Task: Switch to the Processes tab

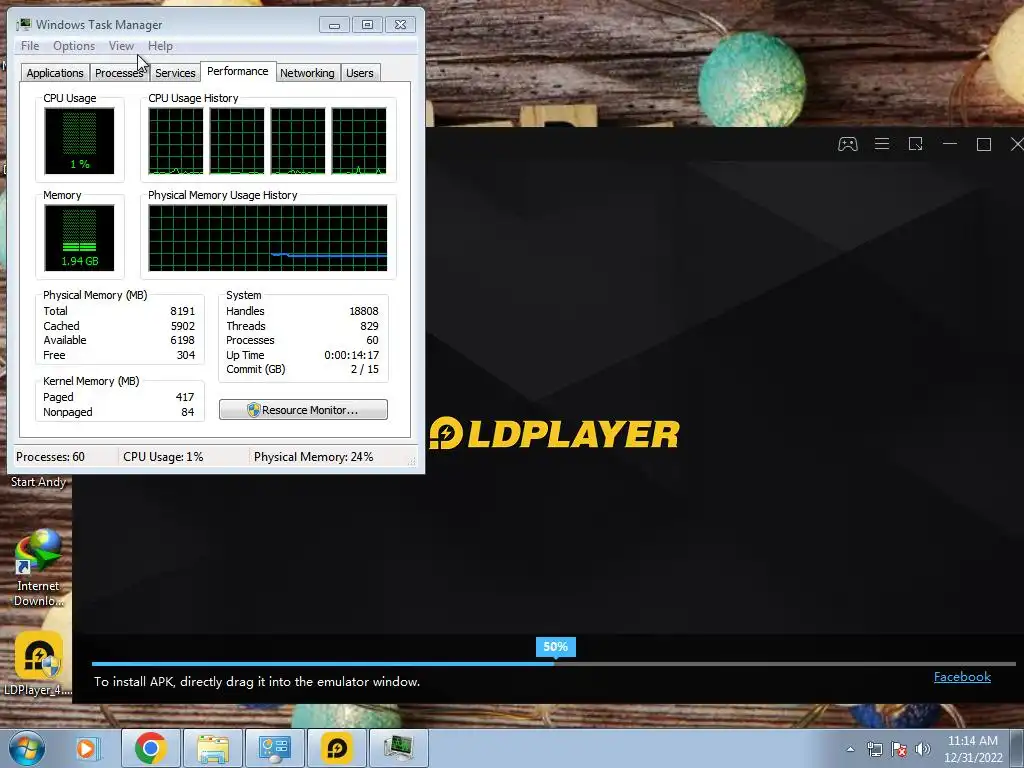Action: click(x=119, y=73)
